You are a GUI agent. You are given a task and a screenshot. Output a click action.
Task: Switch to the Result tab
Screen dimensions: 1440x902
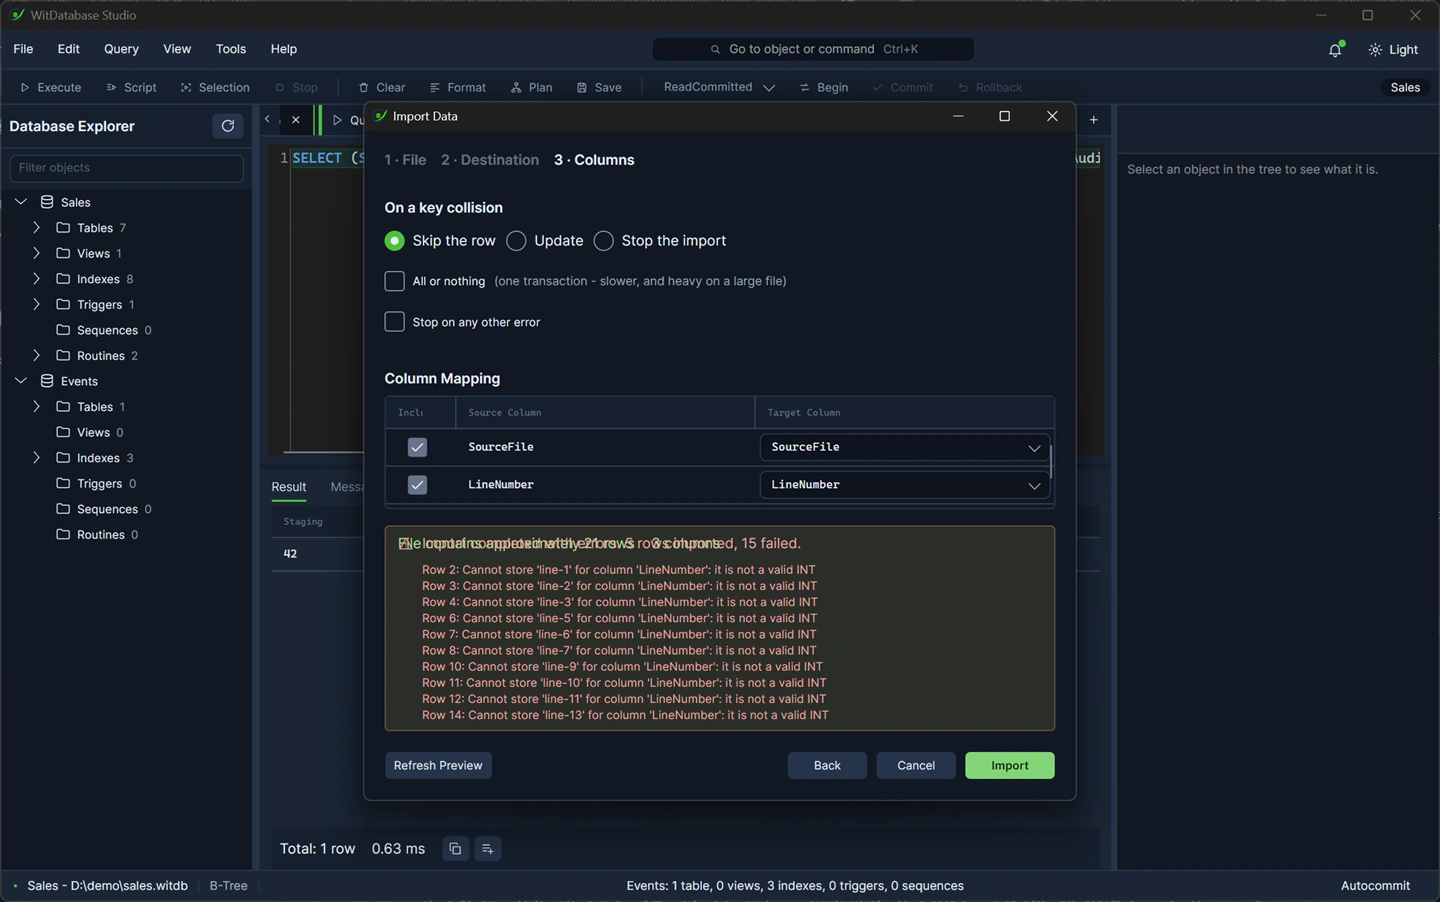[289, 487]
